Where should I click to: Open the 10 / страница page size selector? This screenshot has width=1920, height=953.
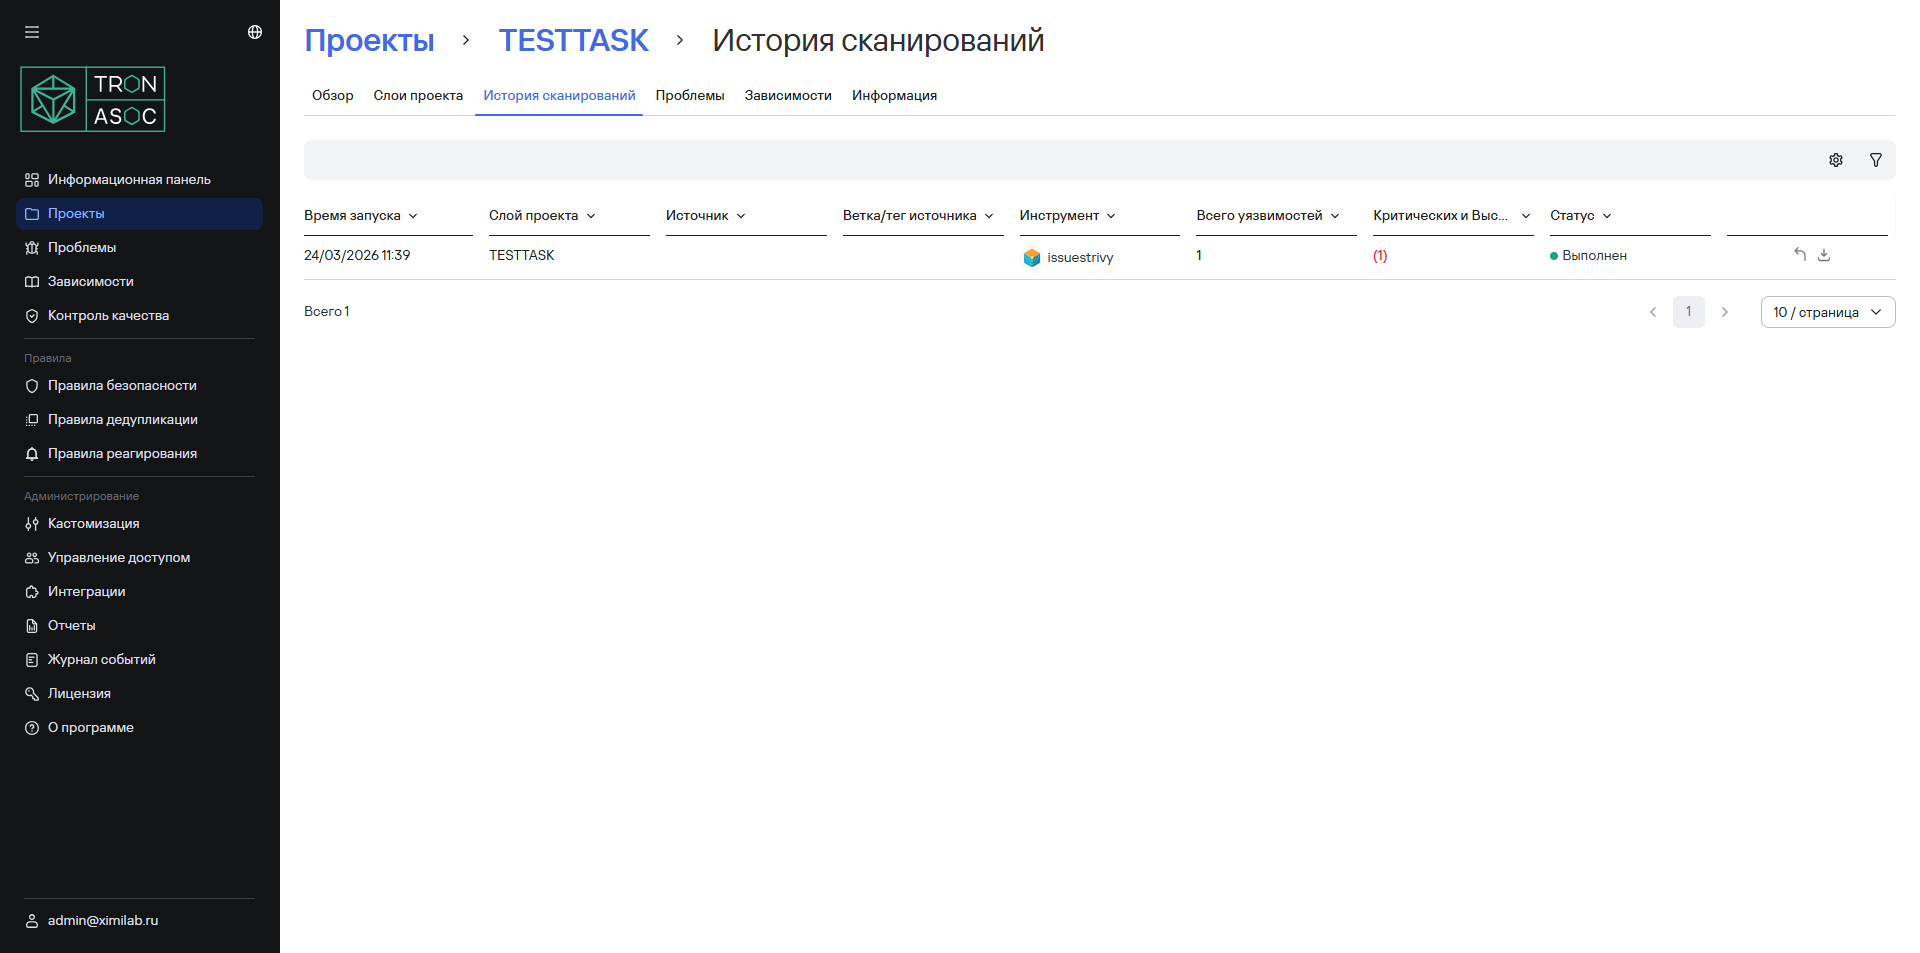(x=1827, y=312)
